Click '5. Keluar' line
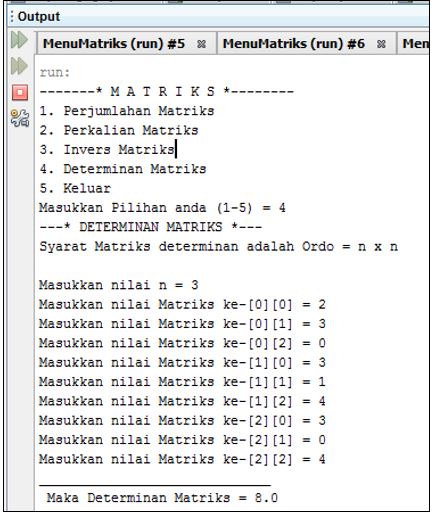The width and height of the screenshot is (438, 520). coord(75,188)
